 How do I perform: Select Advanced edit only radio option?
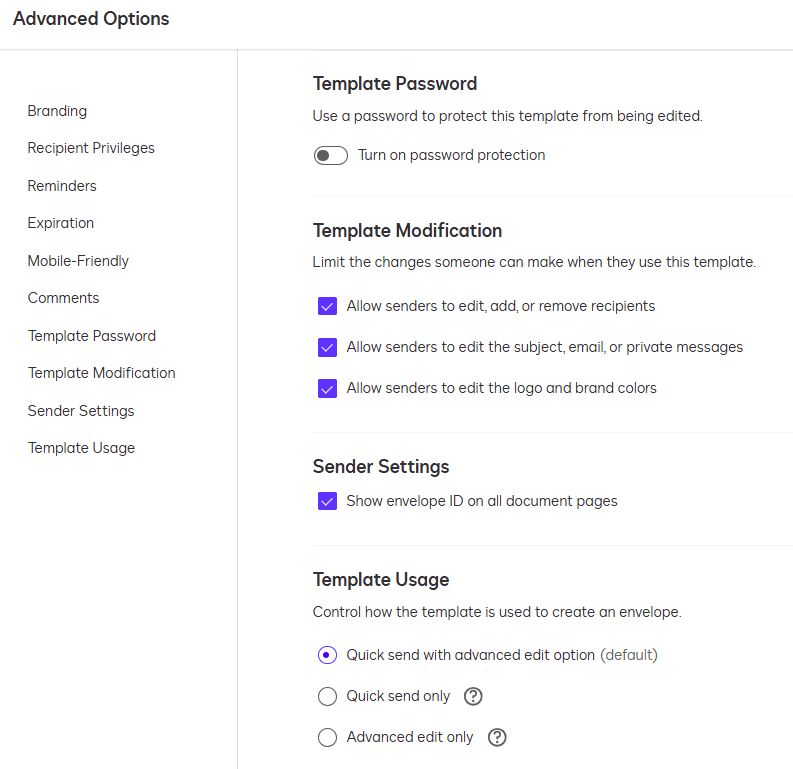tap(327, 737)
